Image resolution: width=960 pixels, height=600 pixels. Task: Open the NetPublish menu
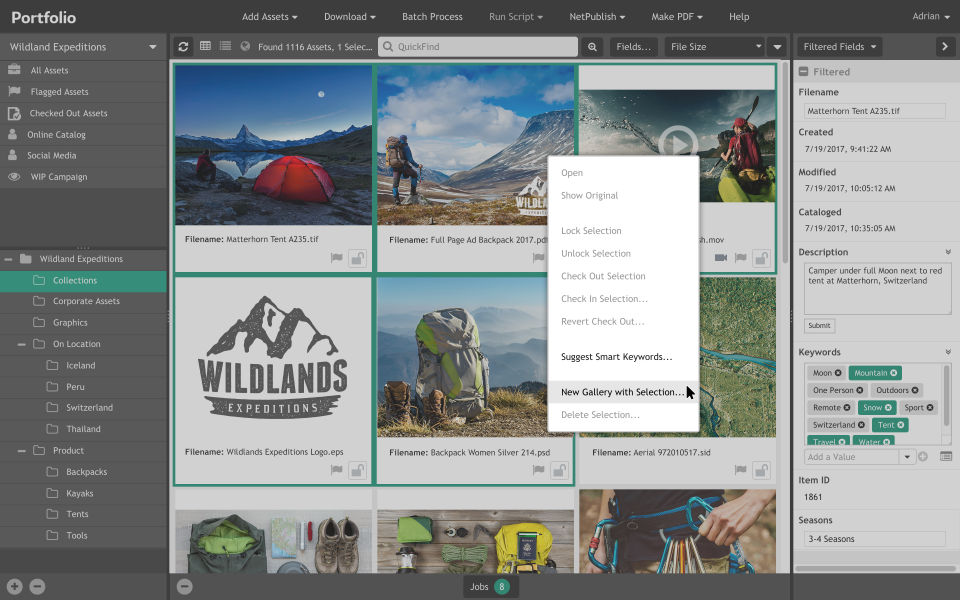[x=597, y=17]
